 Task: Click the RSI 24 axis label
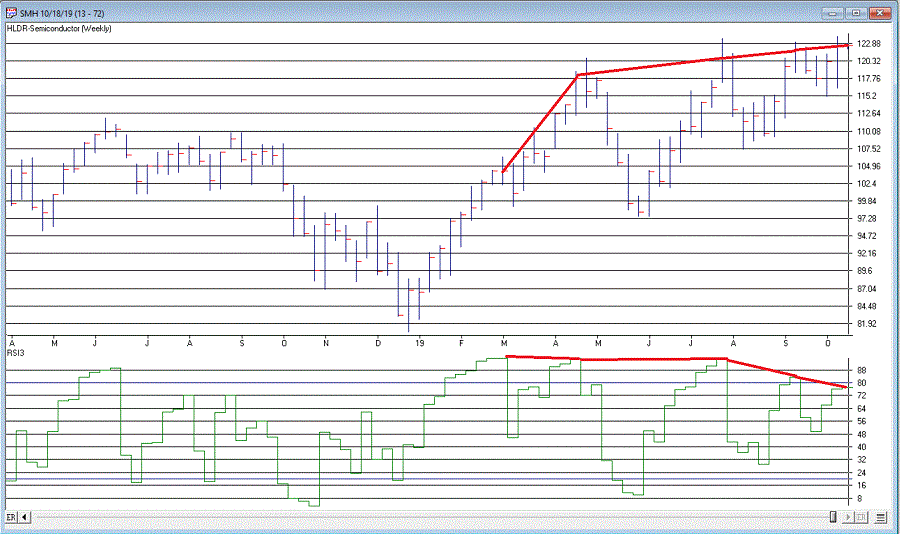pyautogui.click(x=862, y=473)
